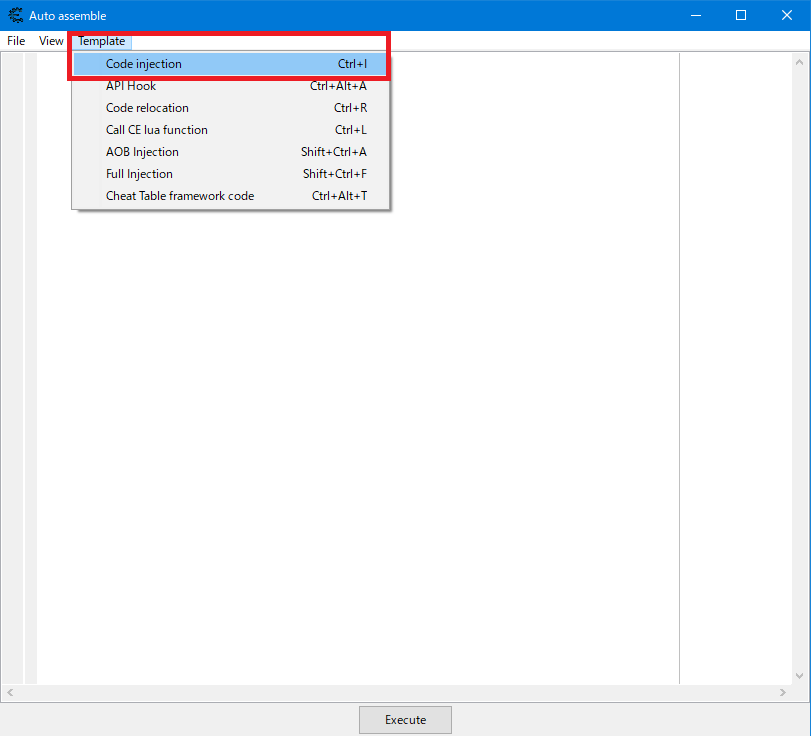This screenshot has width=811, height=736.
Task: Select API Hook template
Action: click(230, 86)
